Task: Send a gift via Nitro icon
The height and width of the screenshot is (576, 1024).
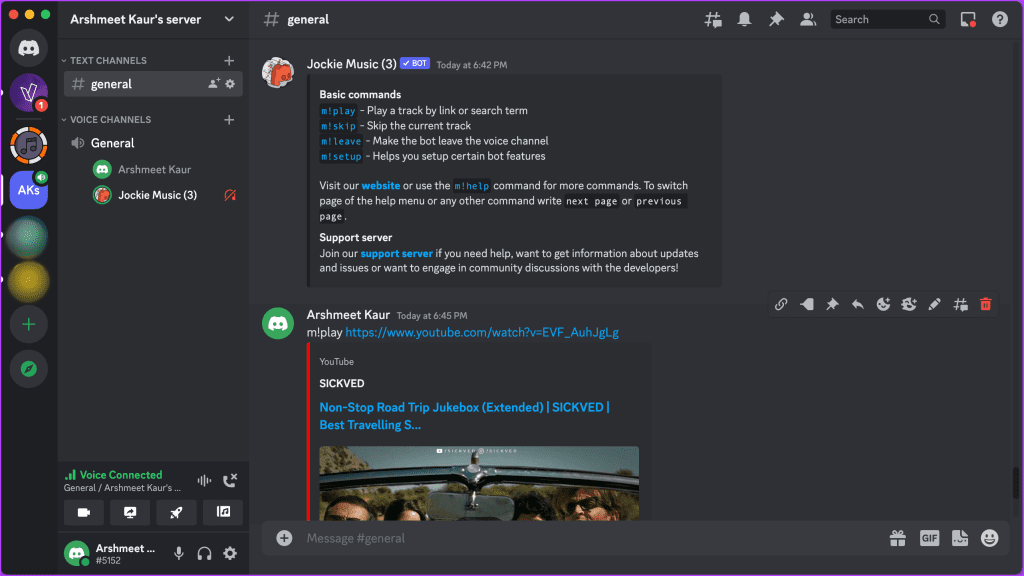Action: coord(898,538)
